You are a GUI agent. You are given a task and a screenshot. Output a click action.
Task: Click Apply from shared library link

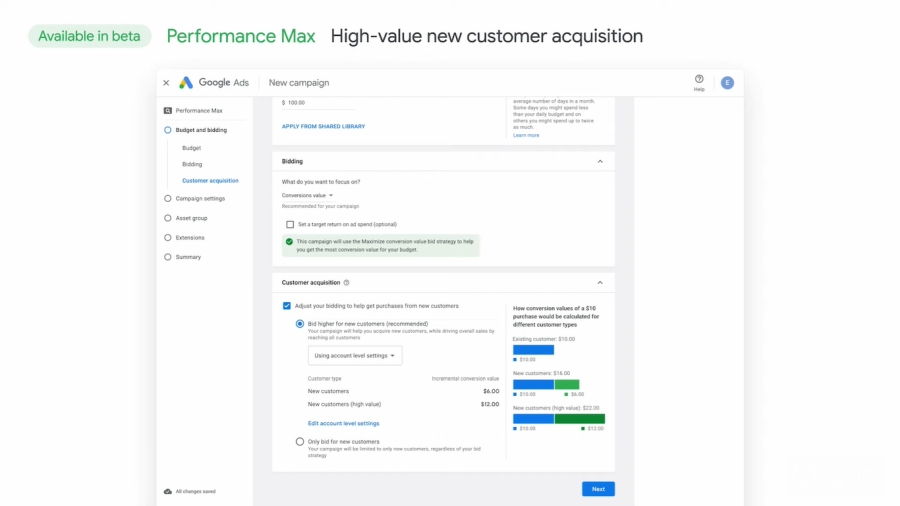tap(323, 126)
